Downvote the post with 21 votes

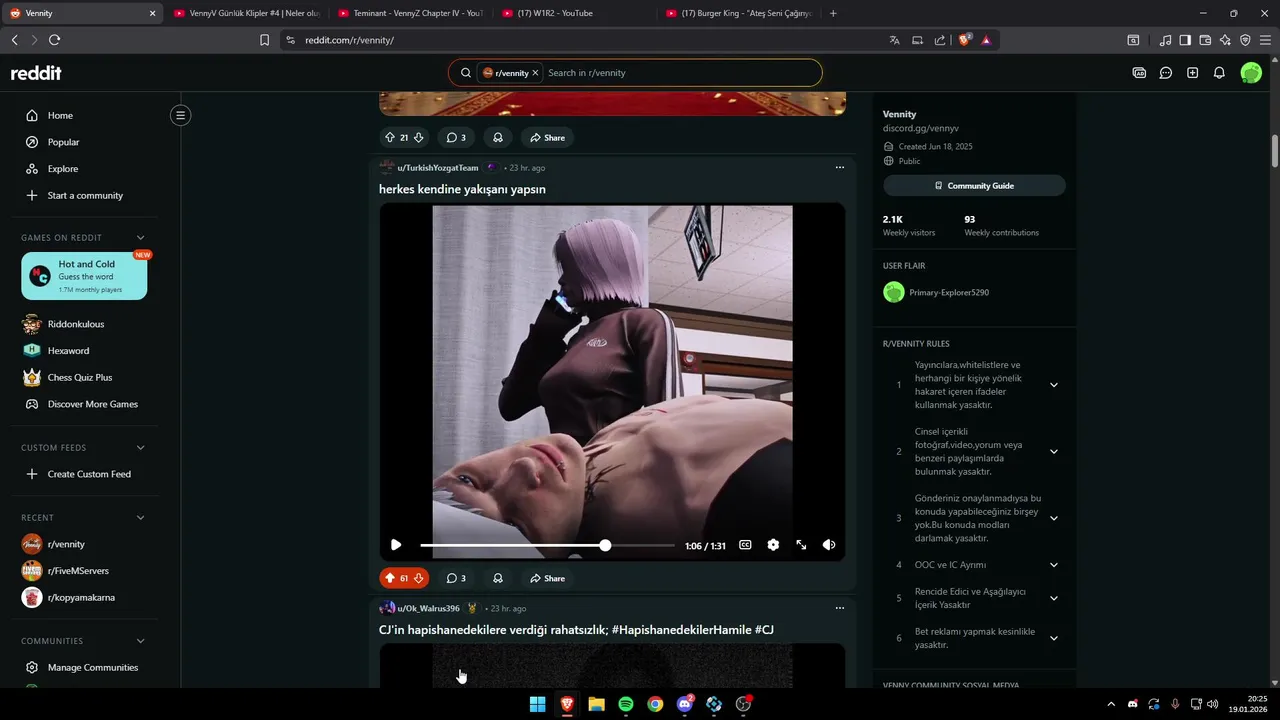(x=418, y=137)
